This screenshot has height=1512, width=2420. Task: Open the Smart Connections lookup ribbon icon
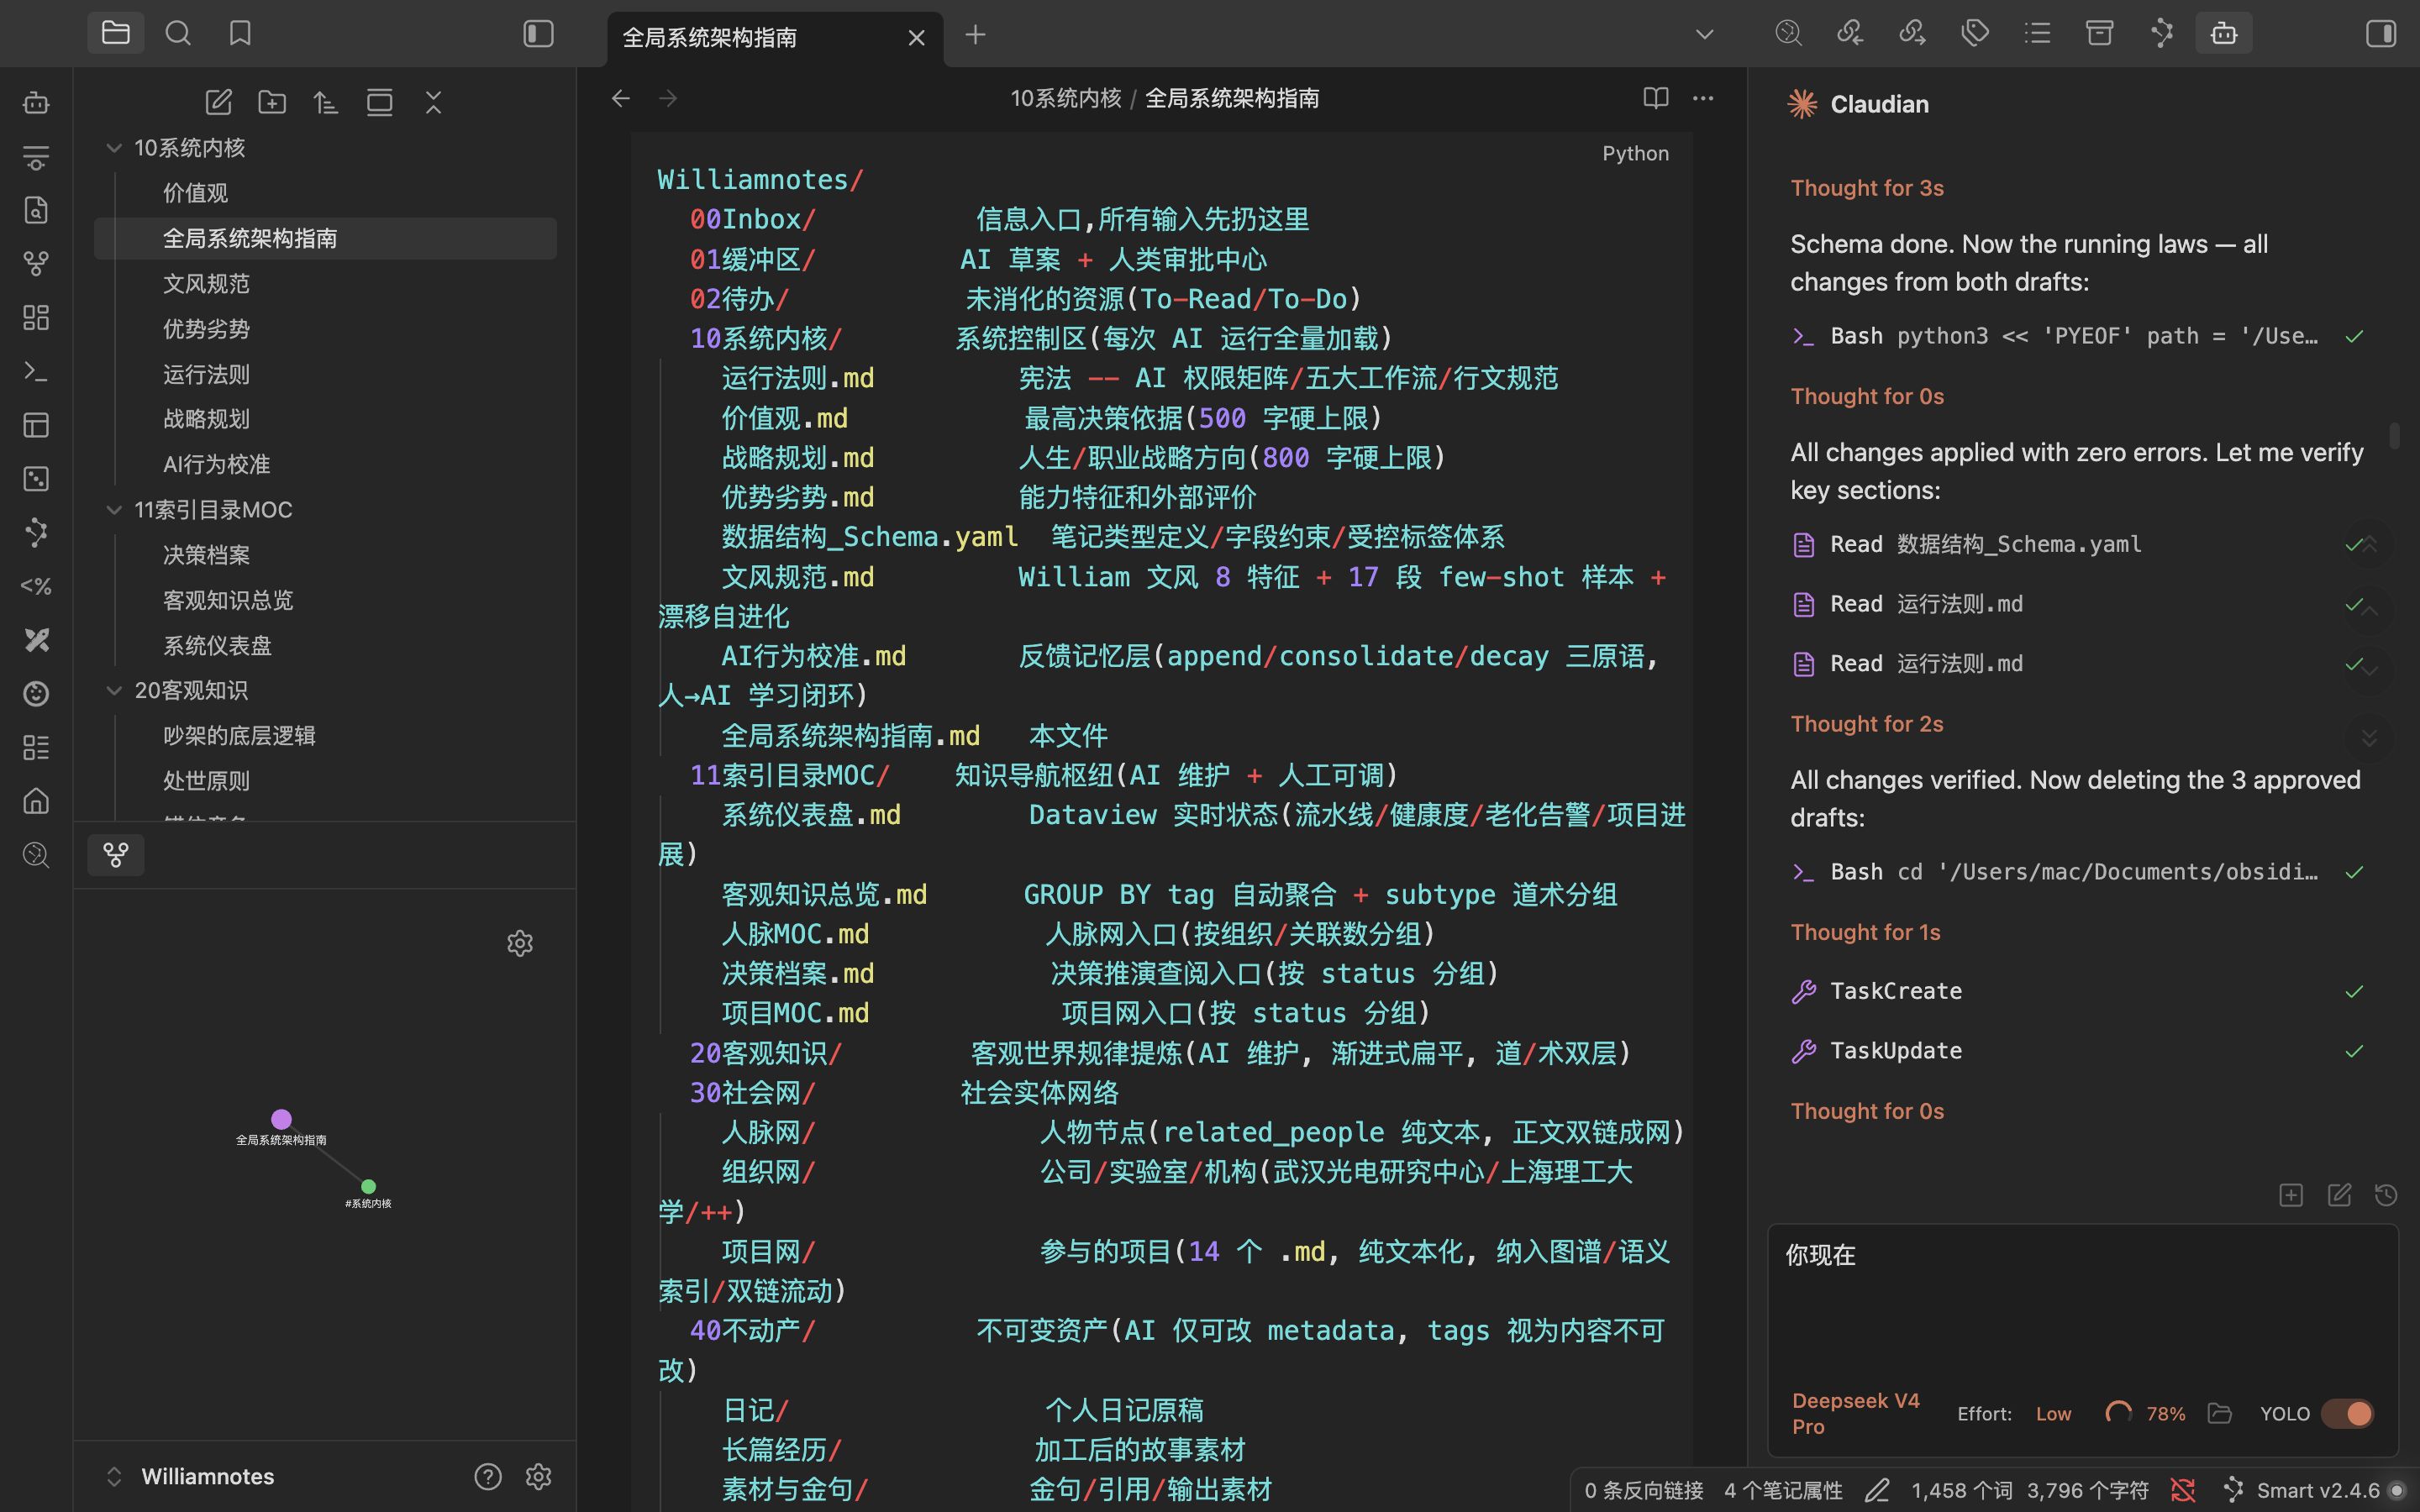[36, 855]
